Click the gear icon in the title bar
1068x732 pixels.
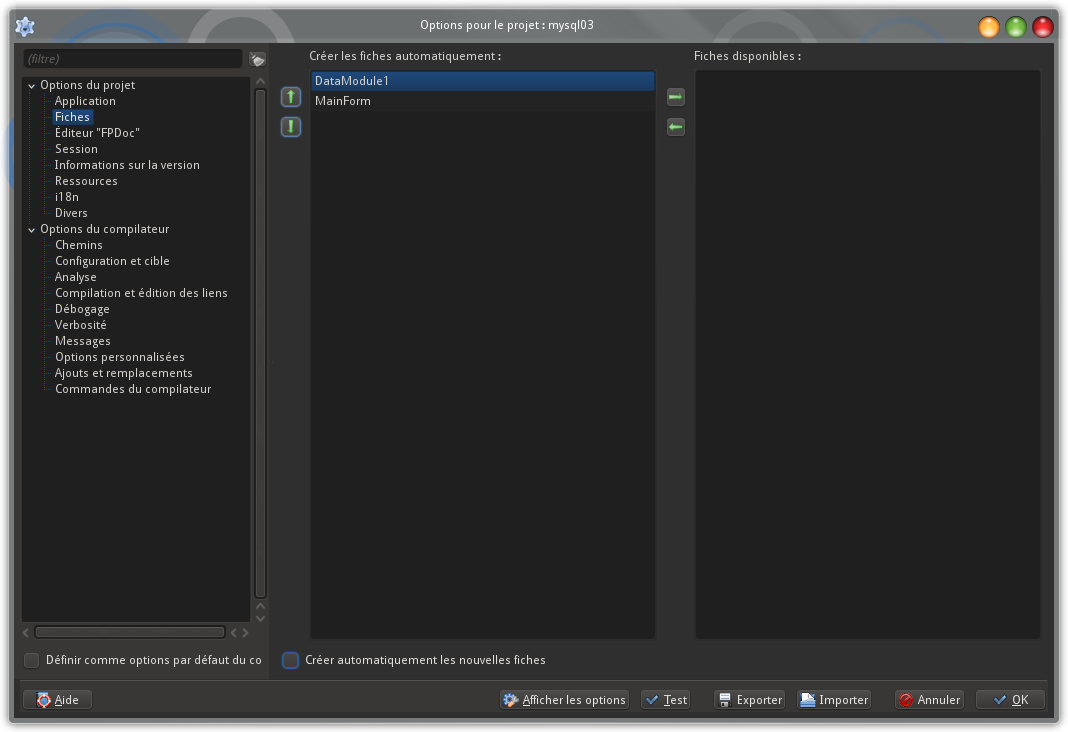pos(25,27)
